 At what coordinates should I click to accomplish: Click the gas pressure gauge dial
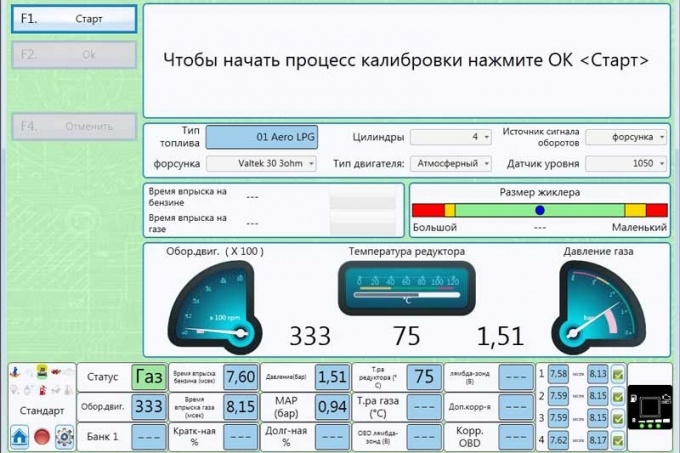(x=598, y=307)
